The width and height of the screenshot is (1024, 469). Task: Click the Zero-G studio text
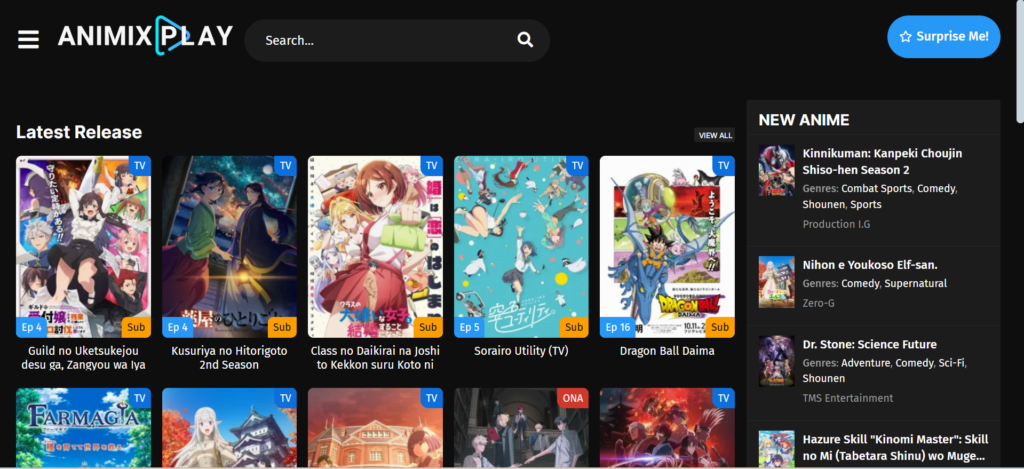pos(819,303)
